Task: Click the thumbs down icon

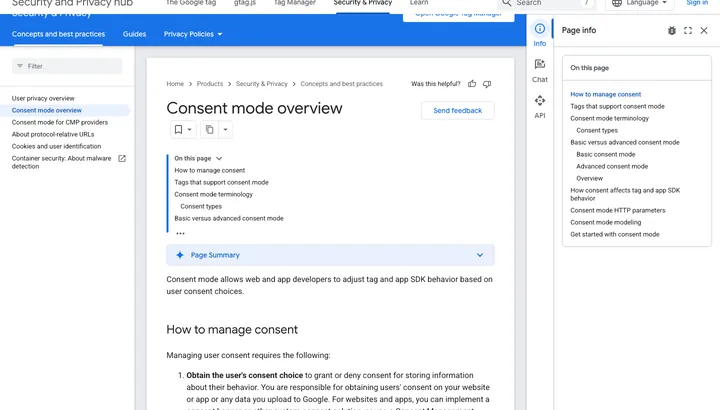Action: 487,84
